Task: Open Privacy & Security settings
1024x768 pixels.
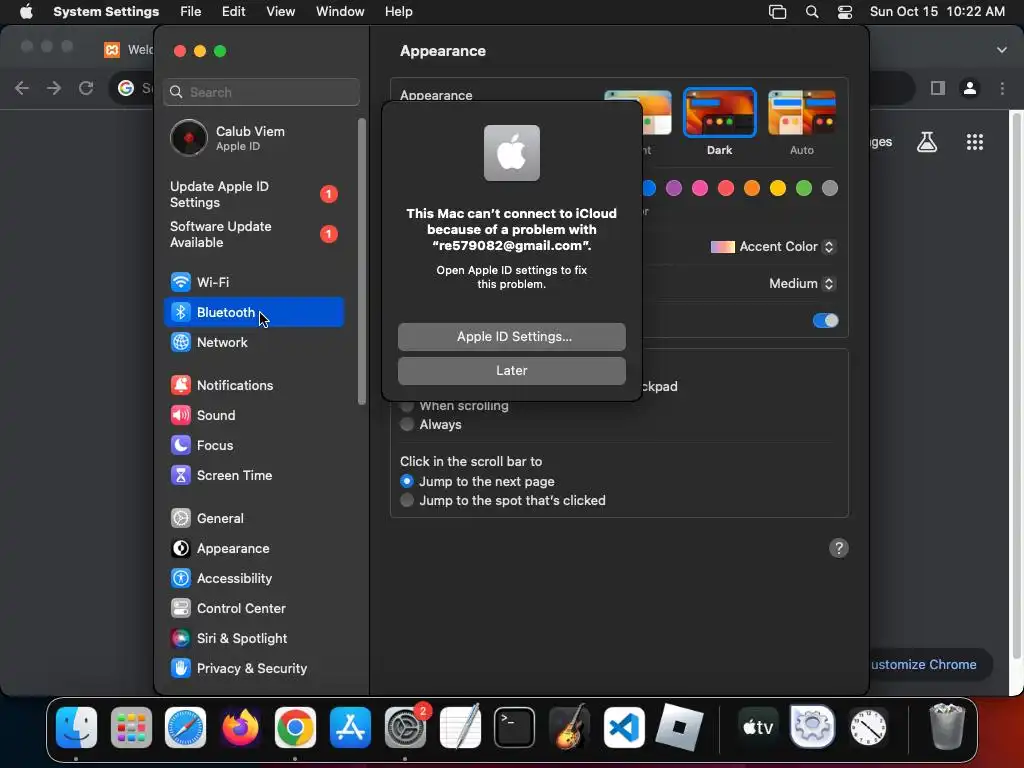Action: [253, 669]
